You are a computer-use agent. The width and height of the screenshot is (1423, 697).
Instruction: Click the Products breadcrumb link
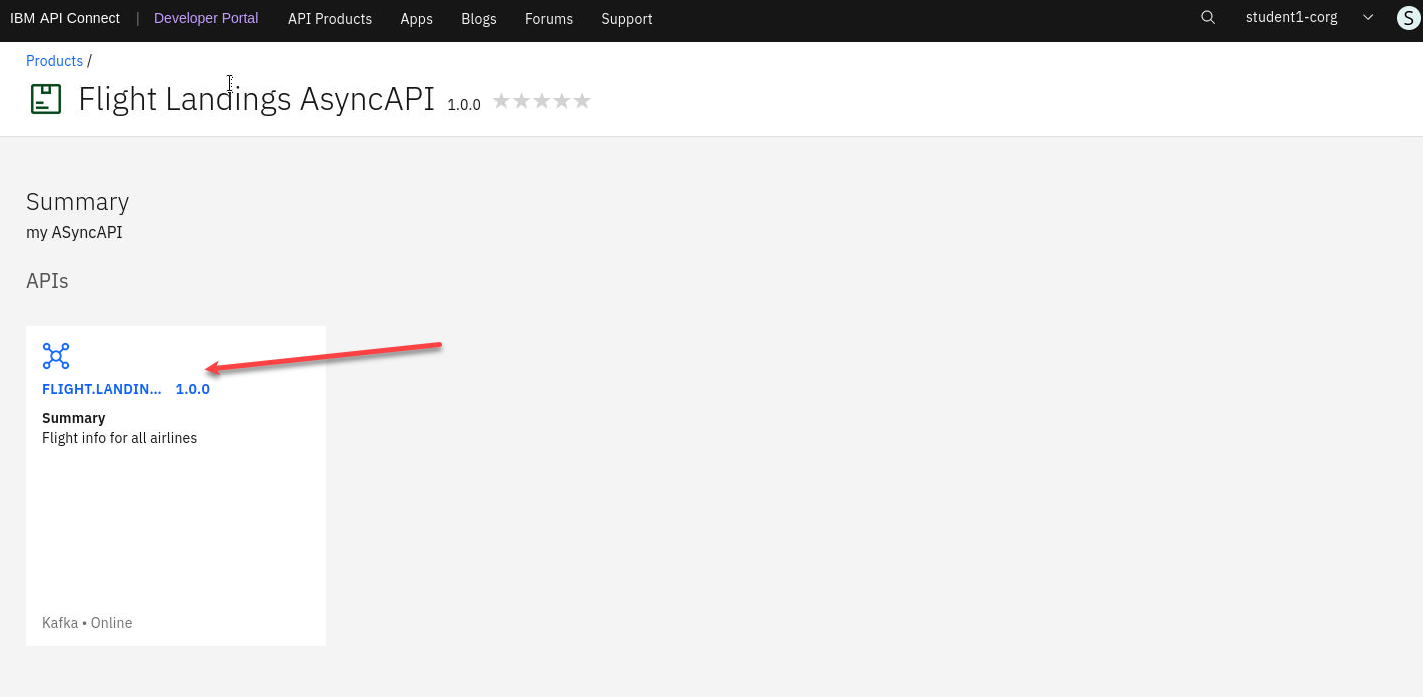(54, 61)
